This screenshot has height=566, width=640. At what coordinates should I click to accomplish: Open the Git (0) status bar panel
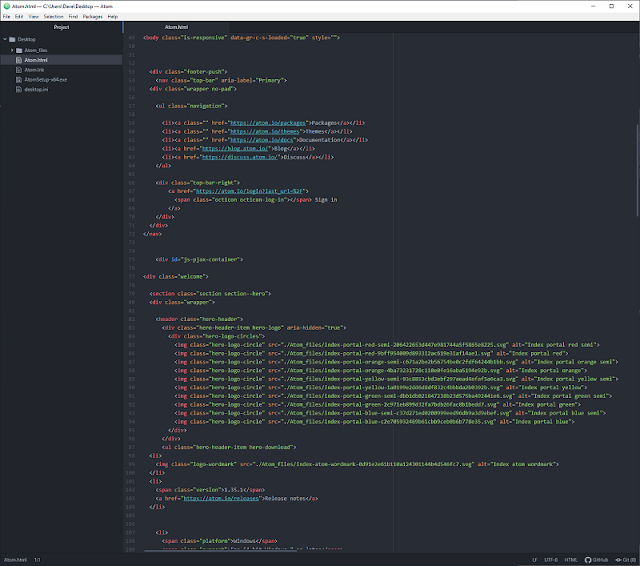[626, 560]
